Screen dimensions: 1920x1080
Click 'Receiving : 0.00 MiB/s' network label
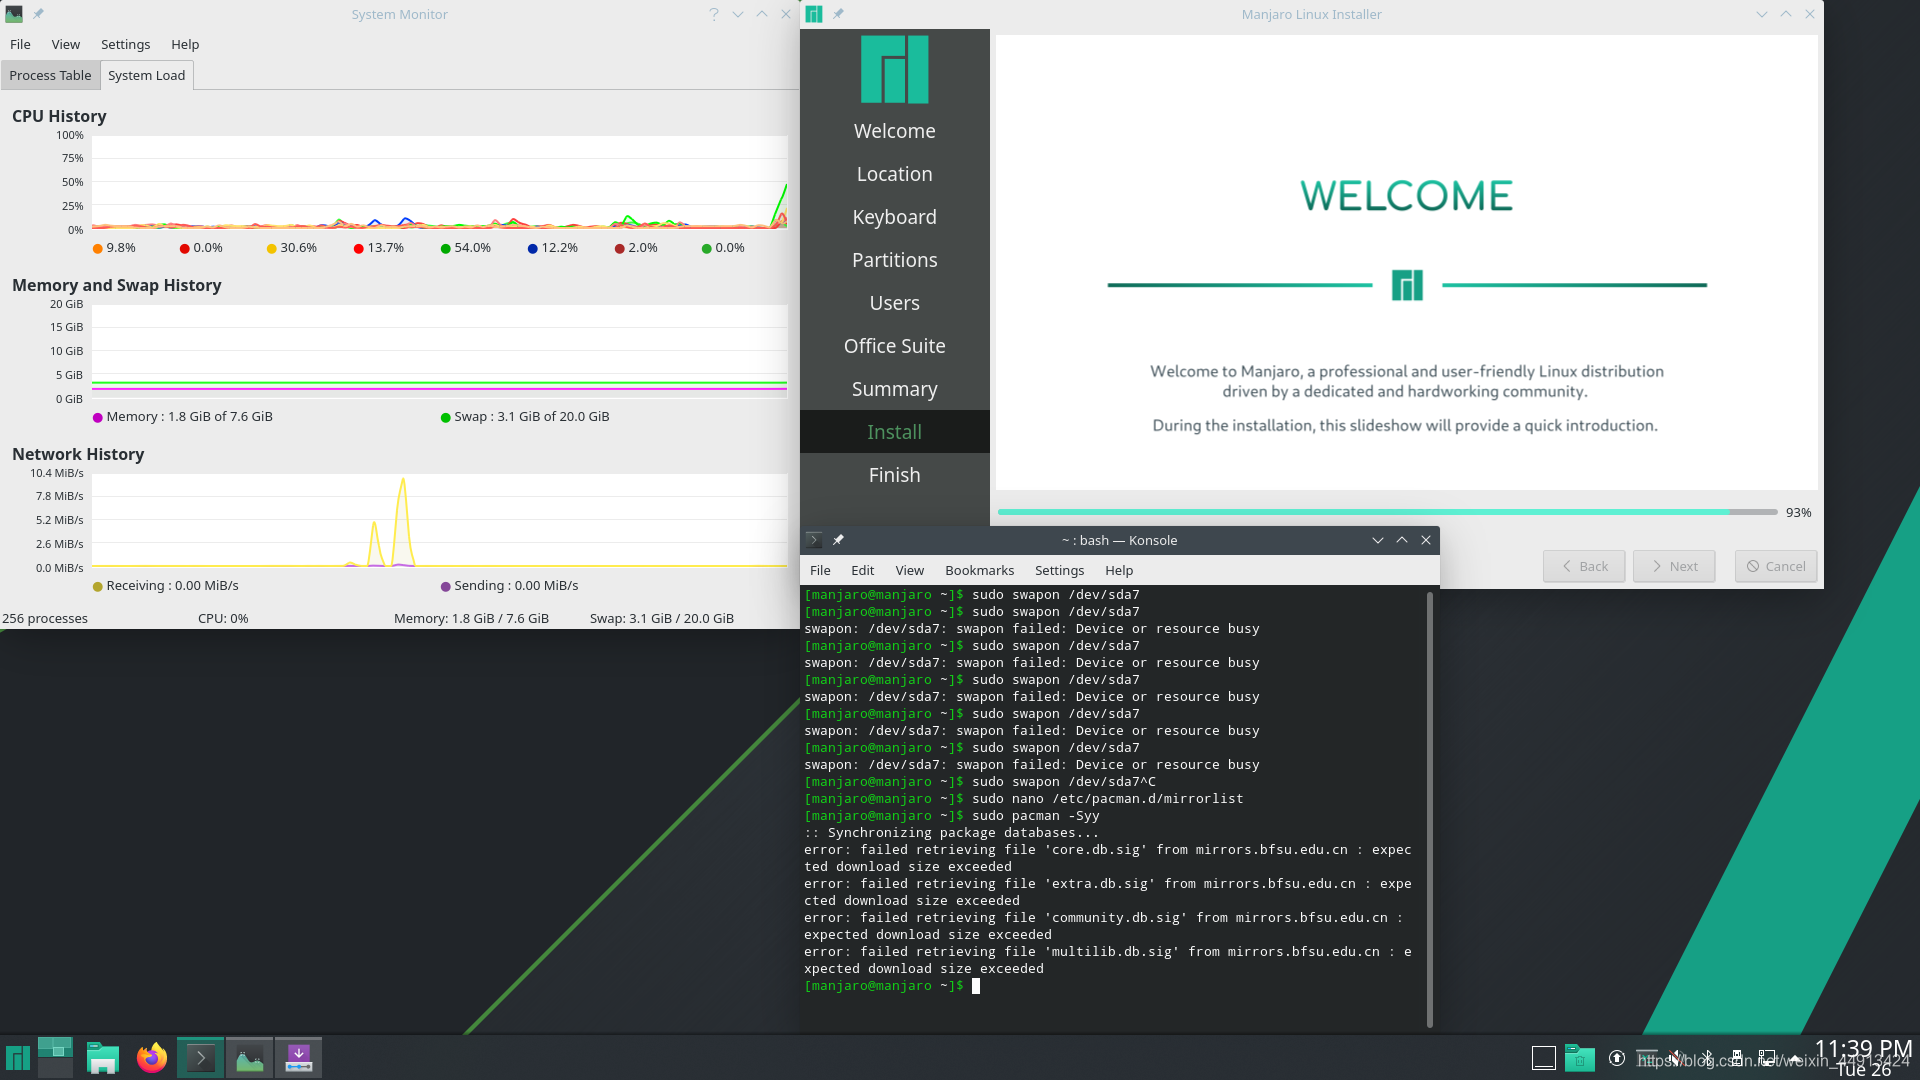point(172,586)
